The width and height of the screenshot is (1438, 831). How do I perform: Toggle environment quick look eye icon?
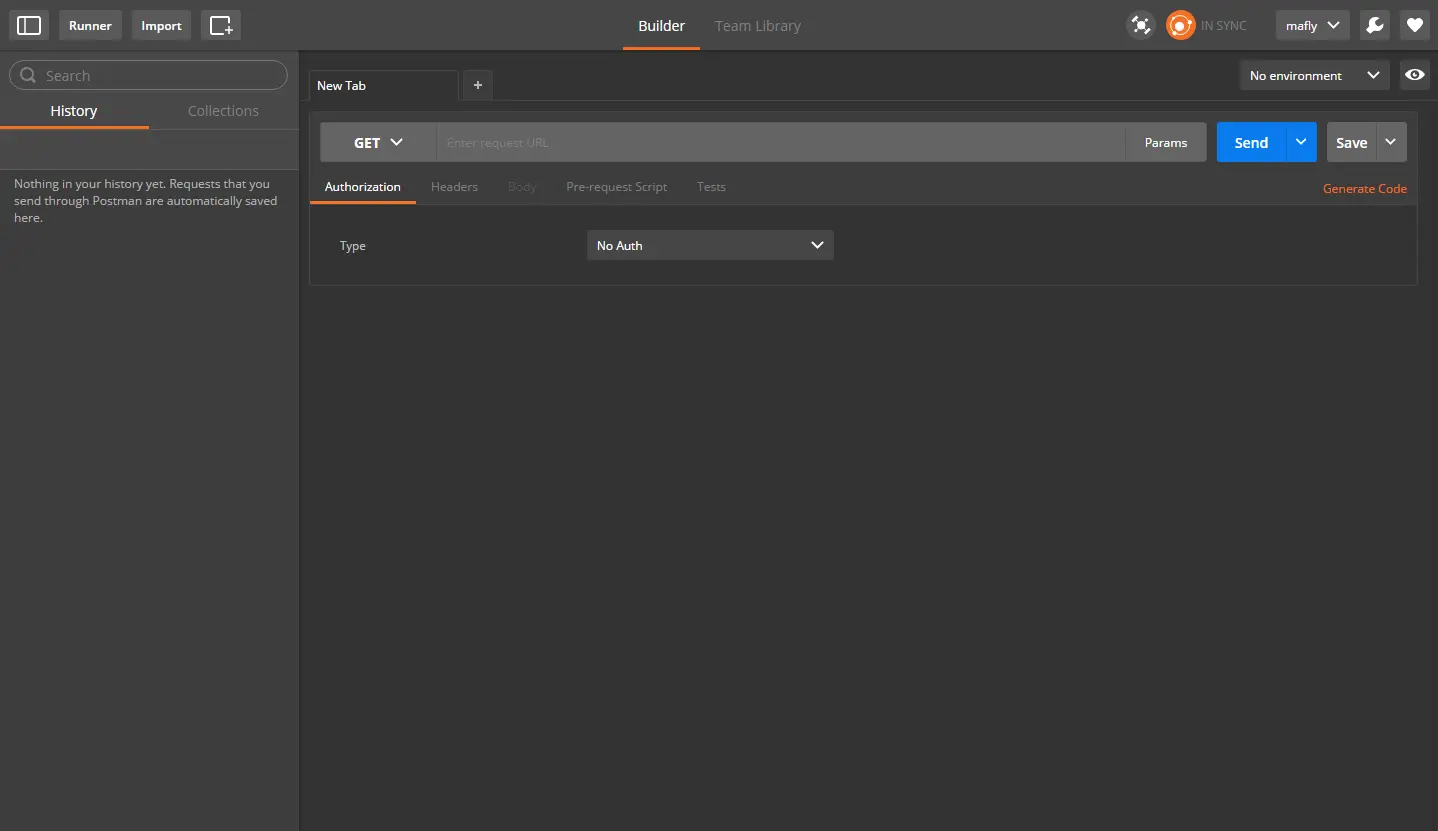(1415, 75)
